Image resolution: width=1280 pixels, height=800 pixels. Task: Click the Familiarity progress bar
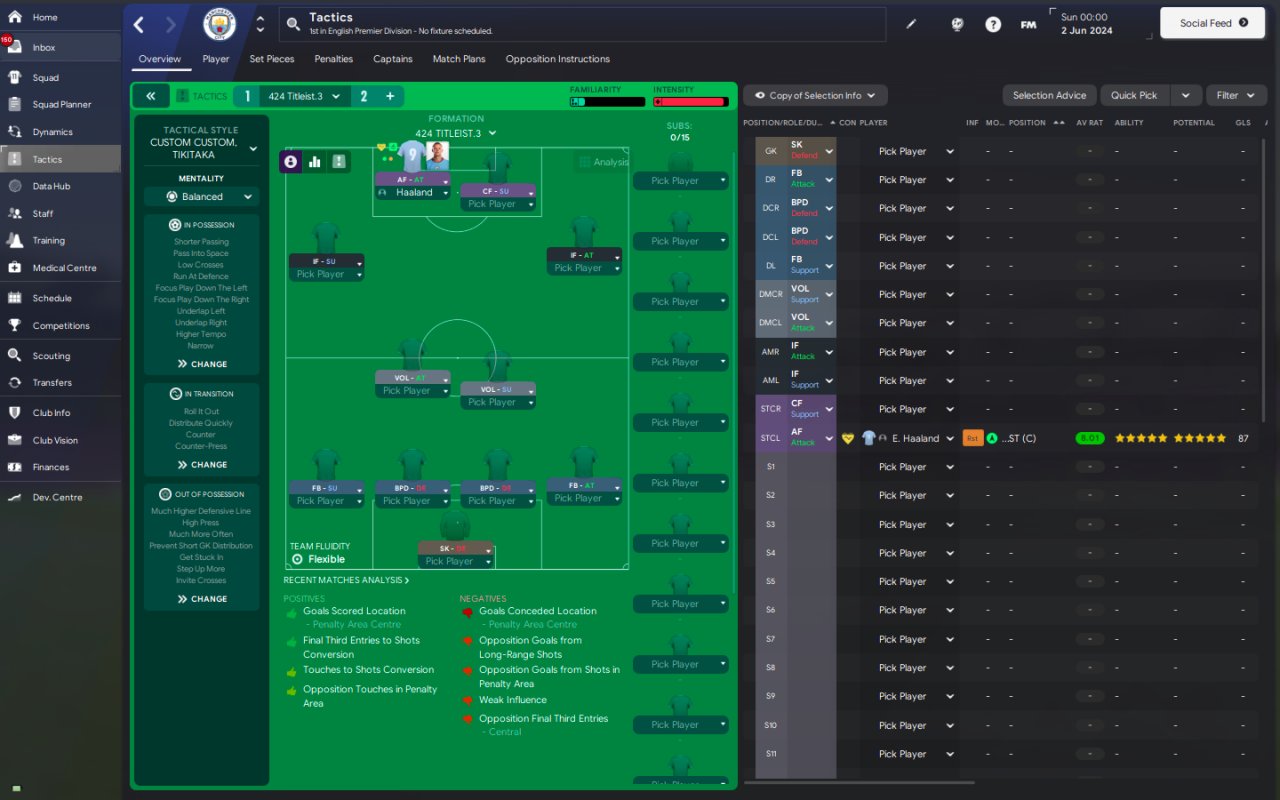[607, 102]
